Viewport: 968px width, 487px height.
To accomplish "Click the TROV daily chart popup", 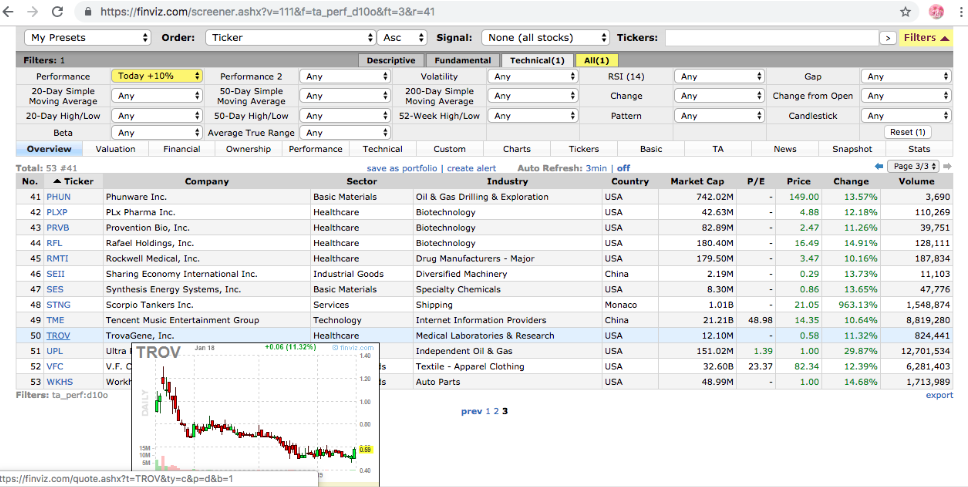I will (256, 415).
